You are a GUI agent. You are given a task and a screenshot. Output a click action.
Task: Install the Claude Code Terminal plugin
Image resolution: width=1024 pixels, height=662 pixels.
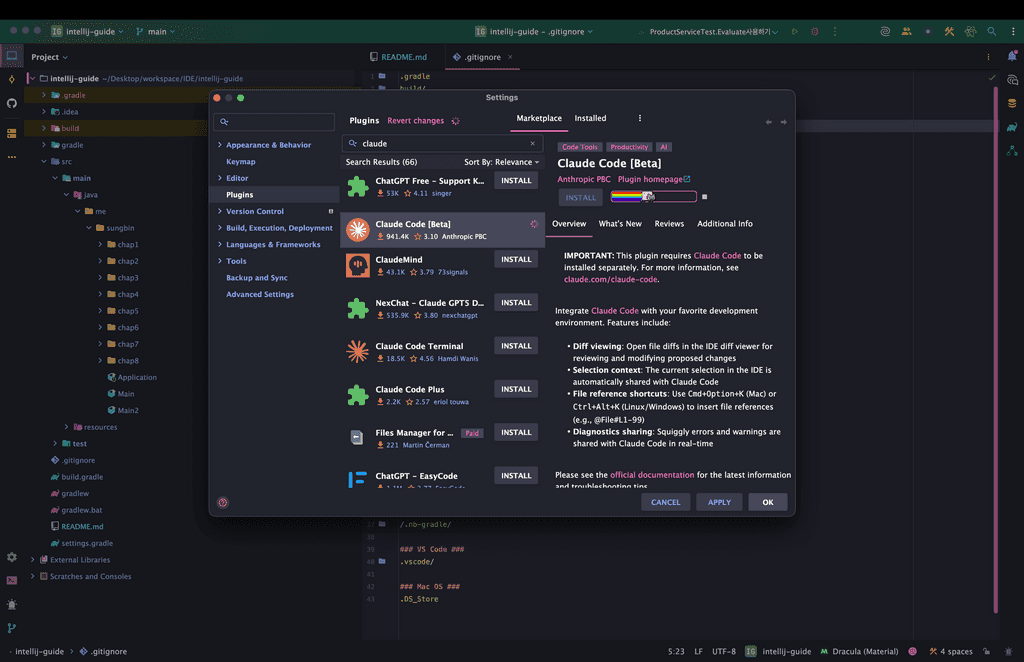pos(516,346)
